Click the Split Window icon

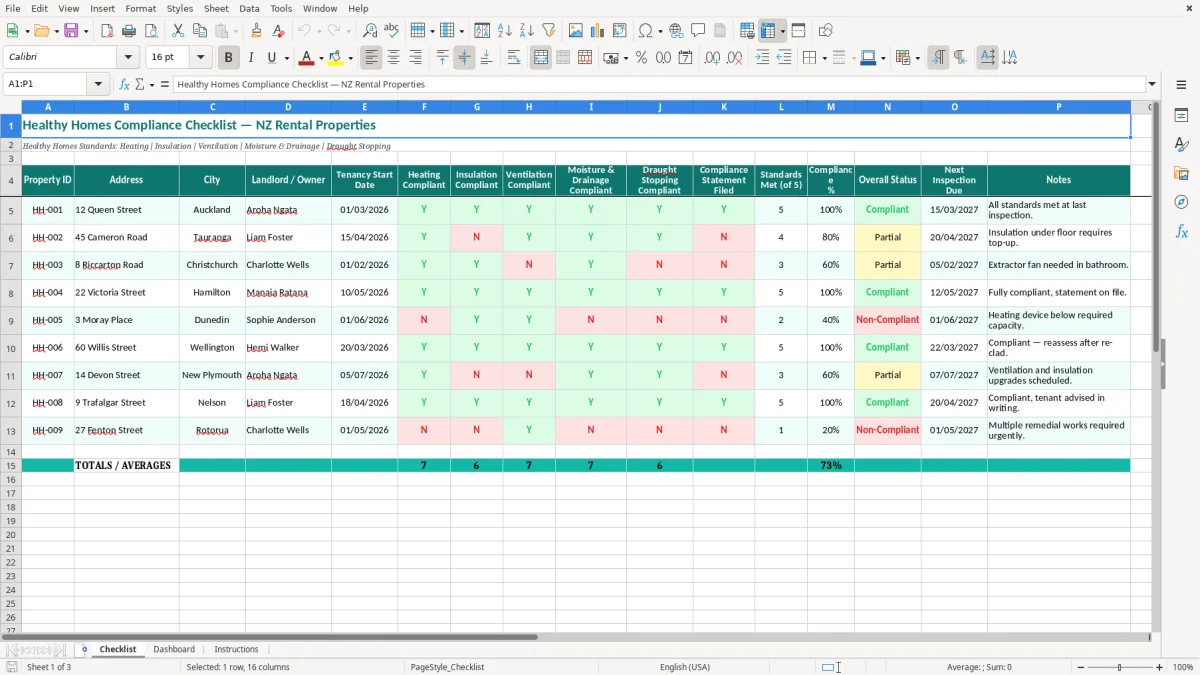click(x=798, y=31)
